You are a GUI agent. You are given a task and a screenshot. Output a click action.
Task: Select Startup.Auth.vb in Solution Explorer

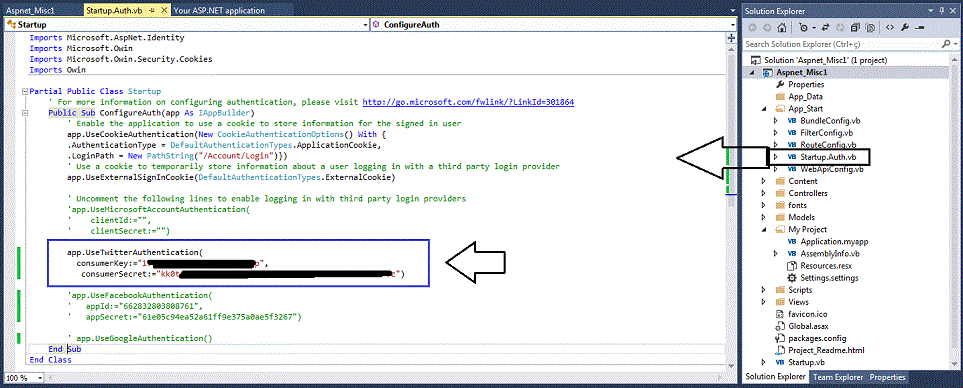tap(823, 157)
